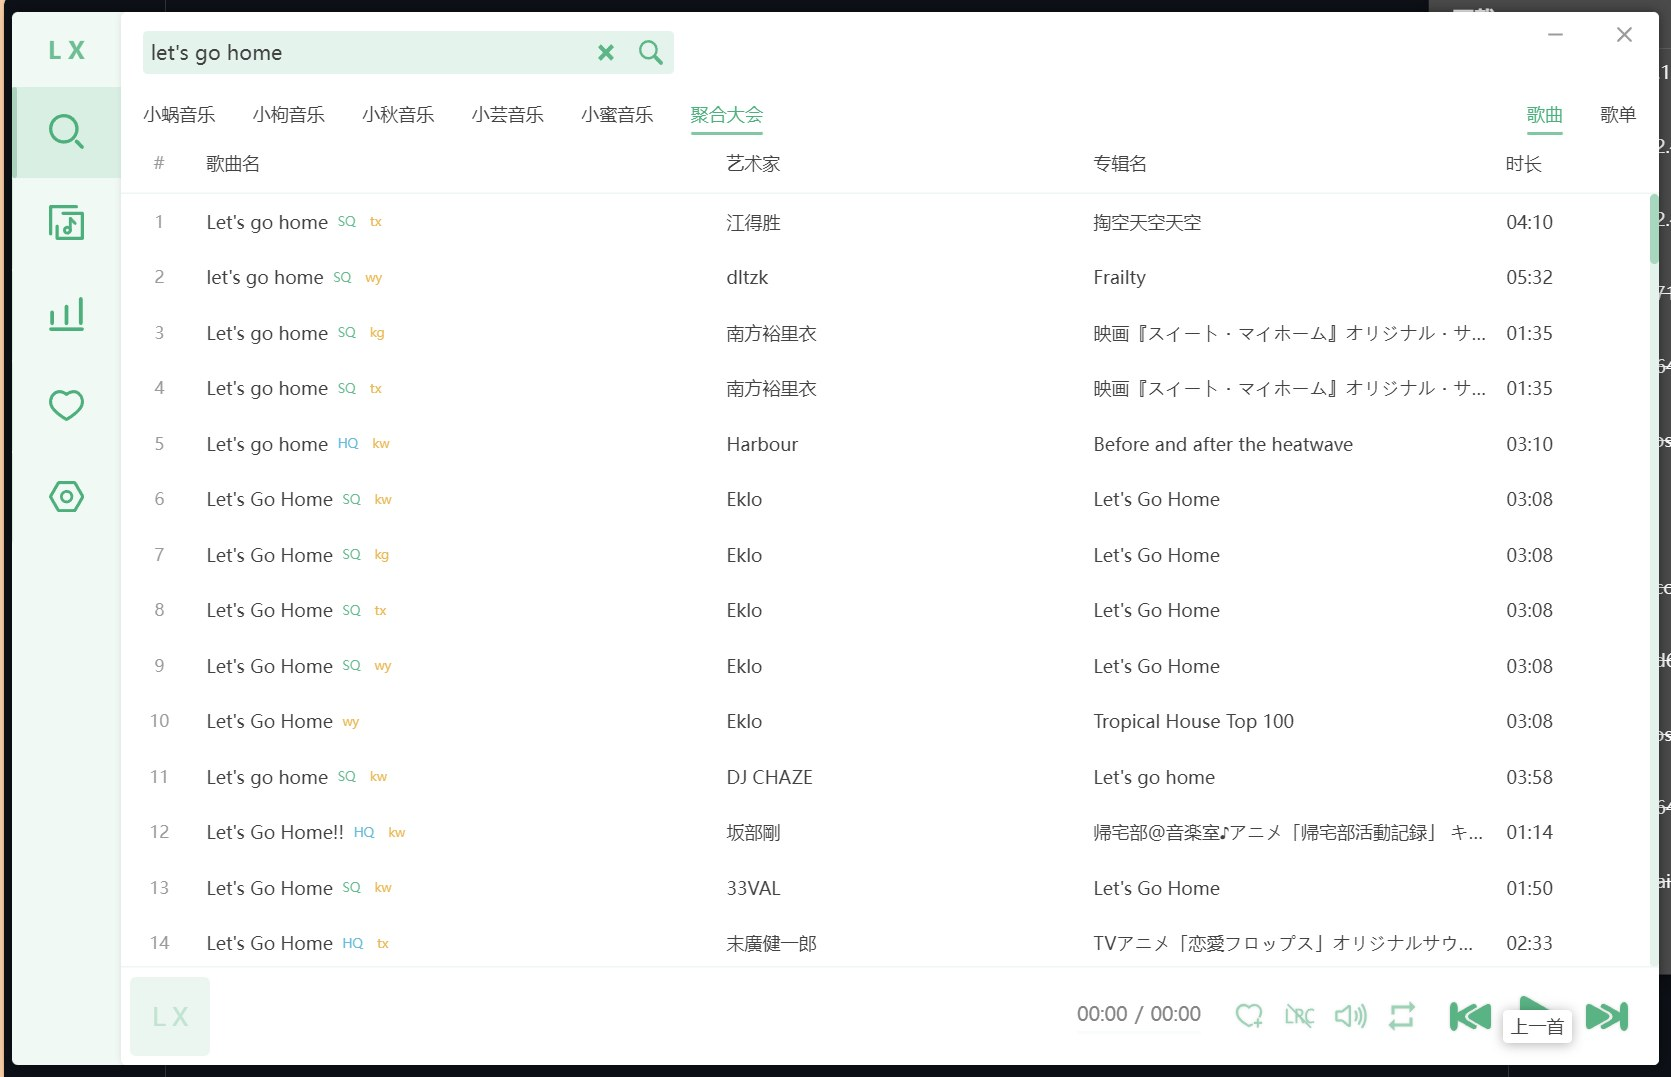1671x1077 pixels.
Task: Add current song to favorites
Action: point(1248,1016)
